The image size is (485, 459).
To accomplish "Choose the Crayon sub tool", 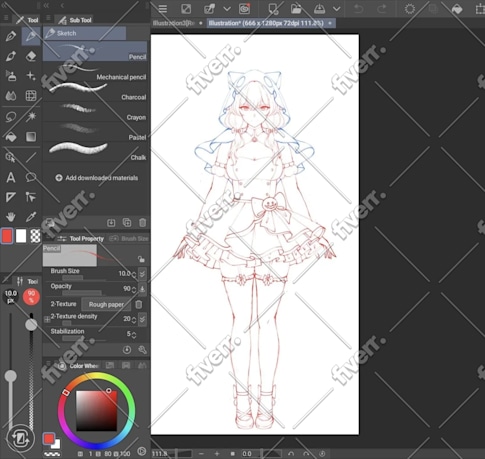I will pos(95,112).
